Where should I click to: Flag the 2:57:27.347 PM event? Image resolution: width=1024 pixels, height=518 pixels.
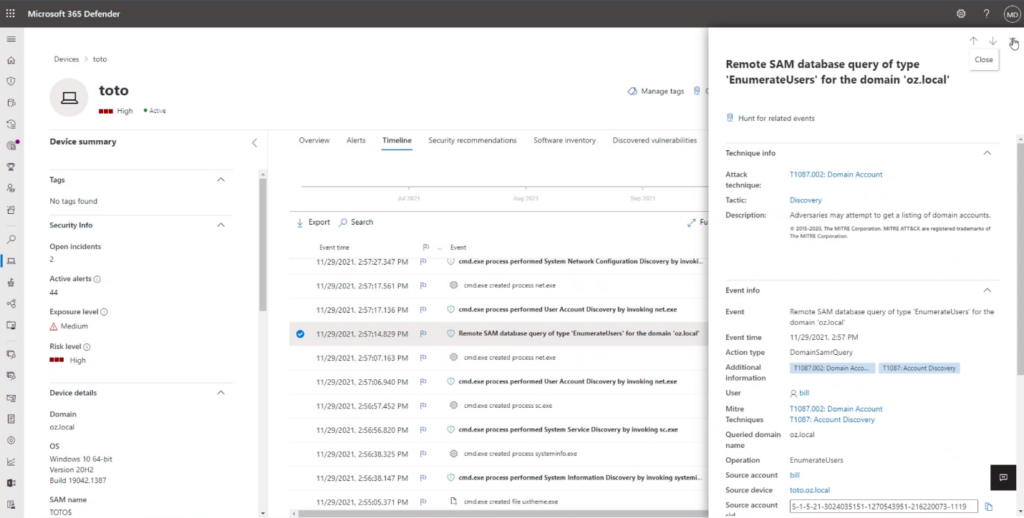[x=423, y=261]
